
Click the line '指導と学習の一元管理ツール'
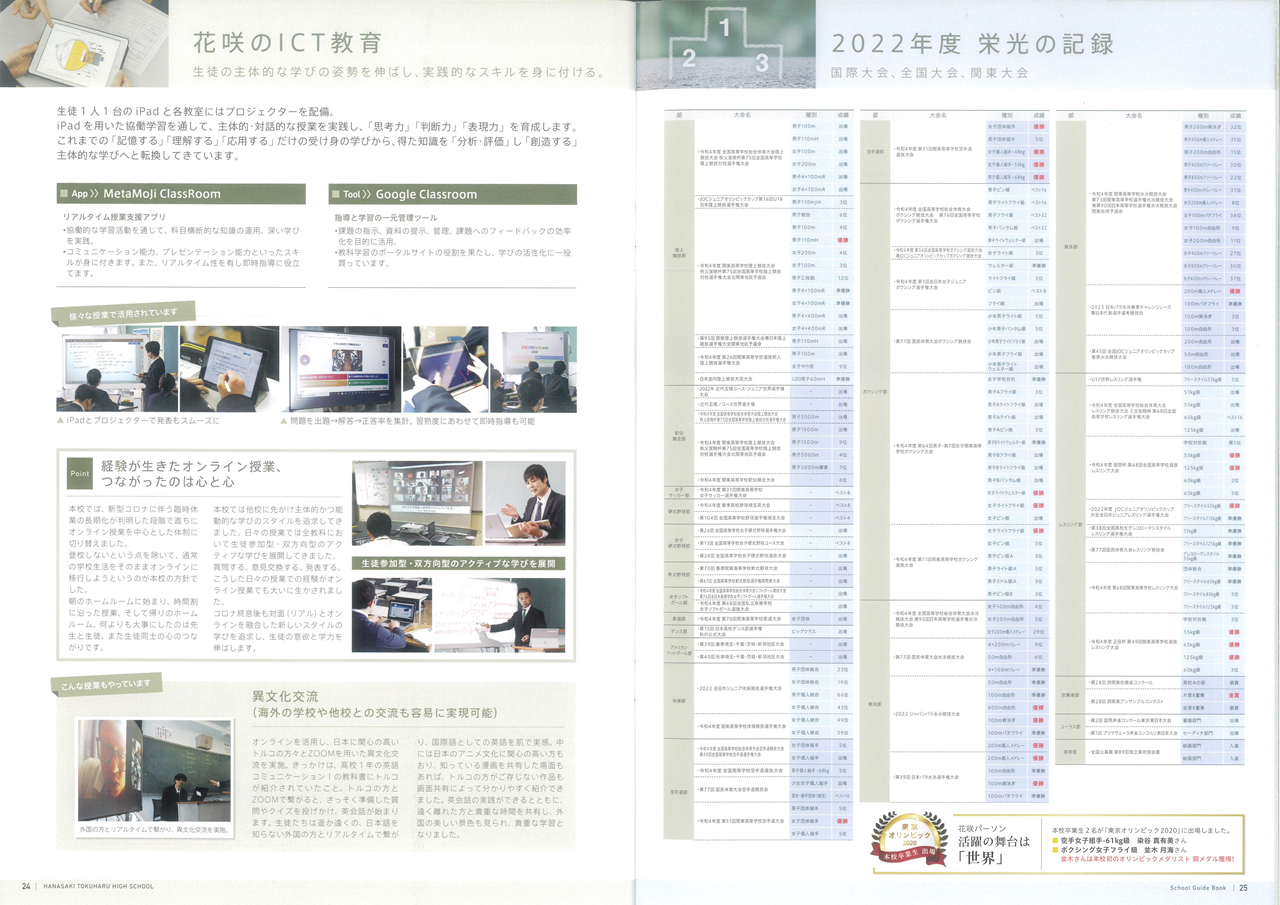tap(384, 216)
